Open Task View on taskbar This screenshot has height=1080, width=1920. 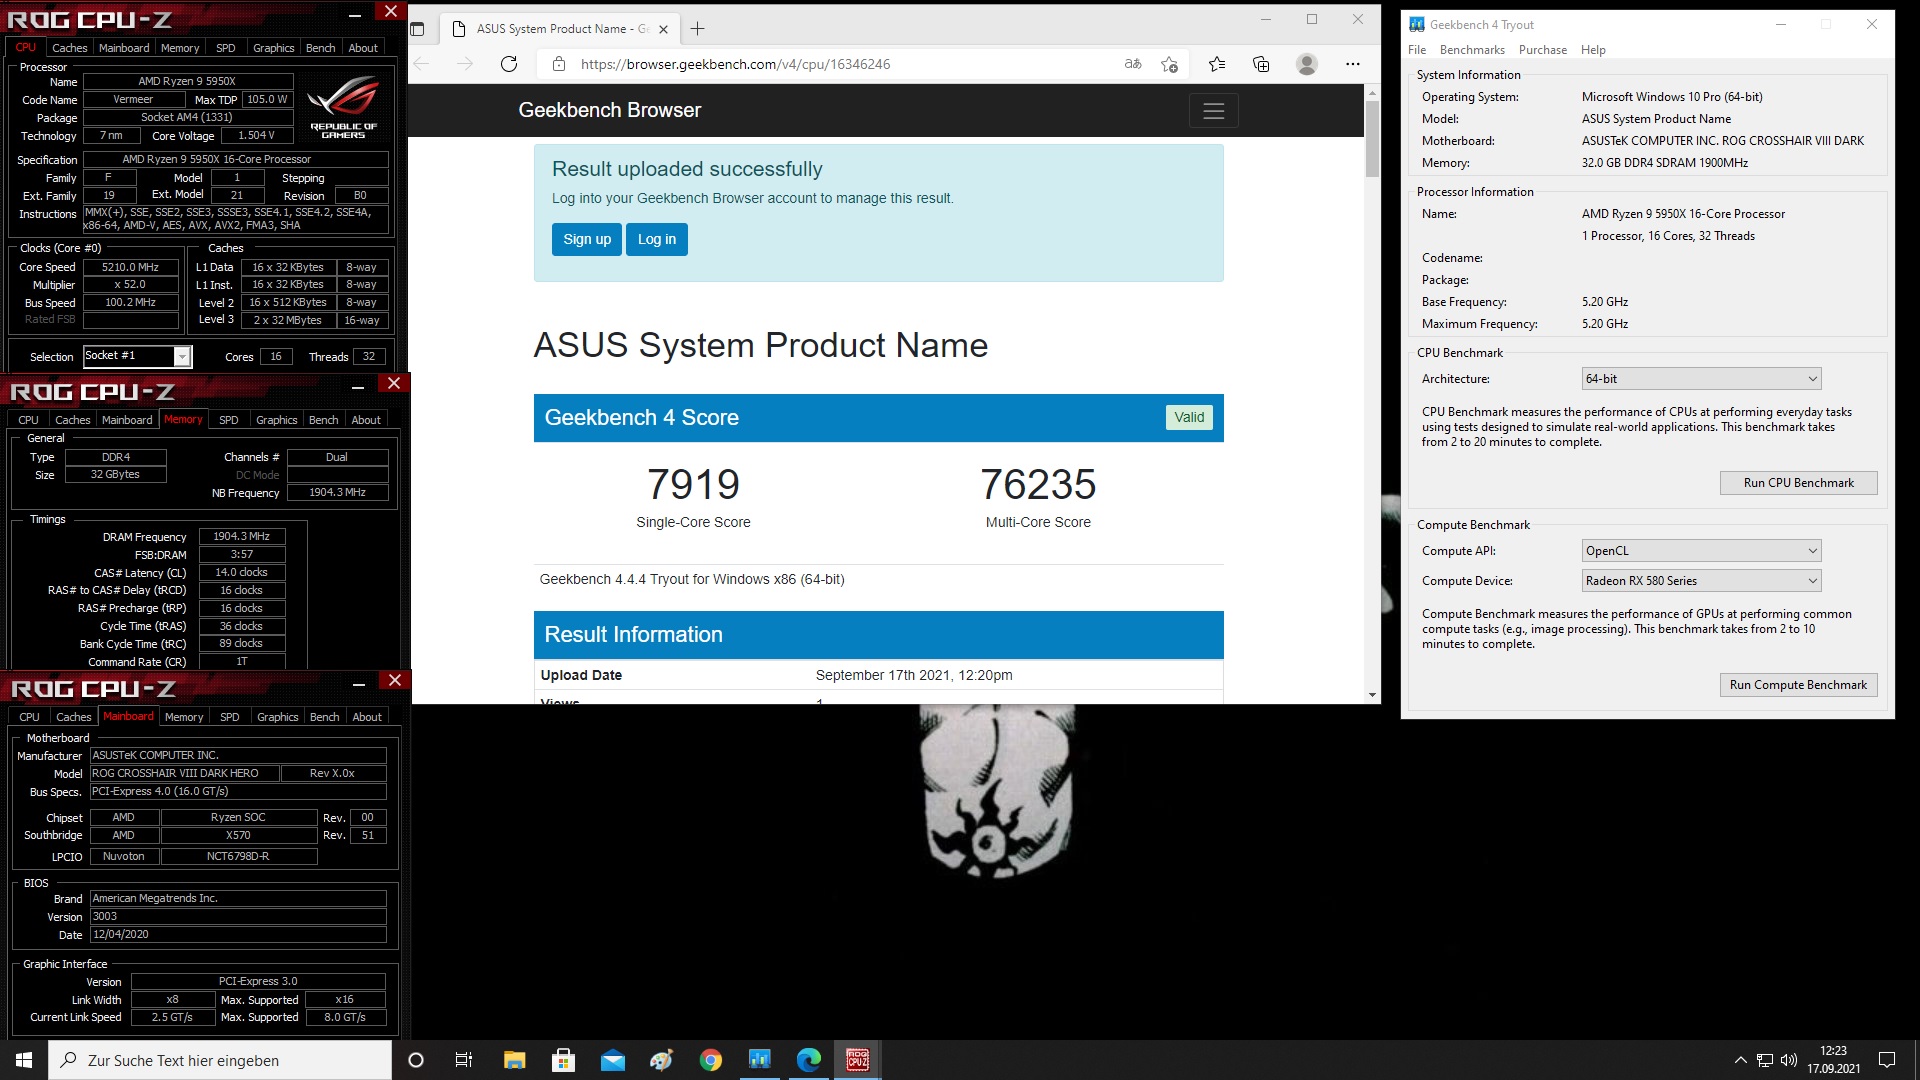click(463, 1060)
